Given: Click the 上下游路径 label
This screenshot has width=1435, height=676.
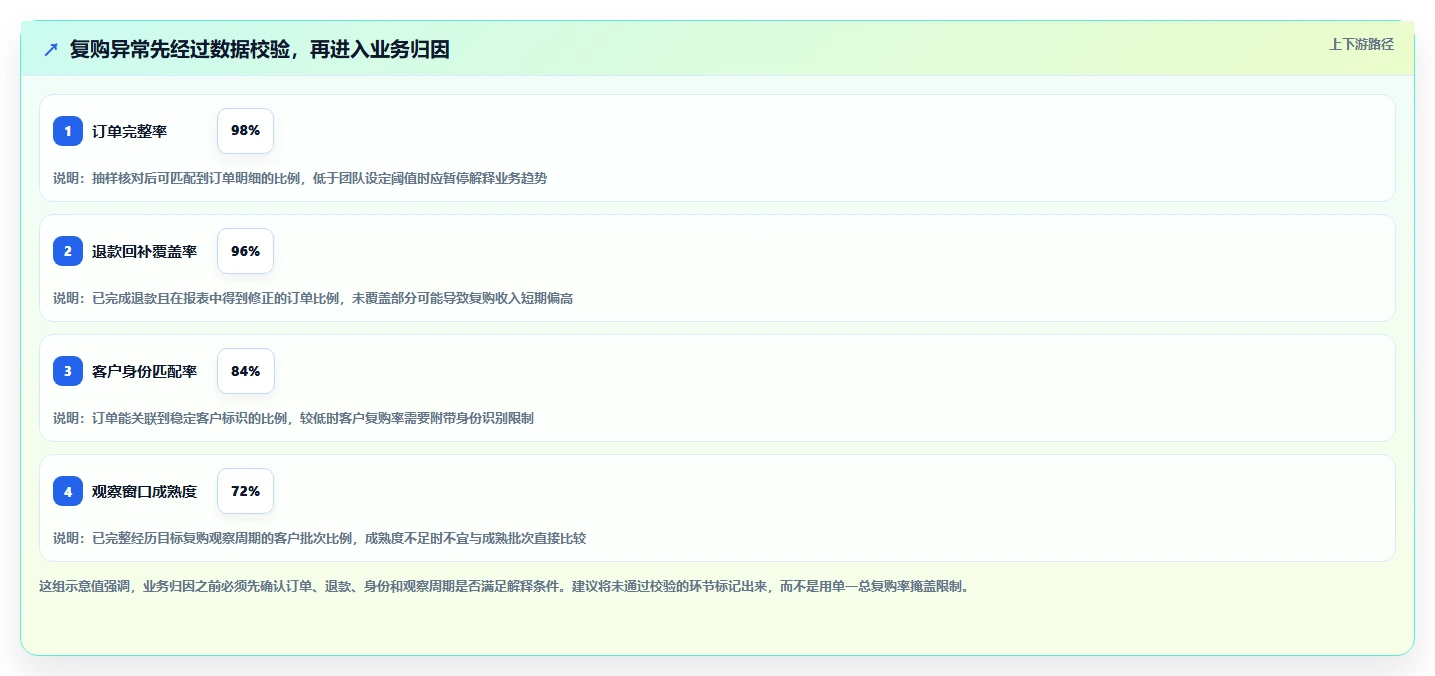Looking at the screenshot, I should point(1361,44).
